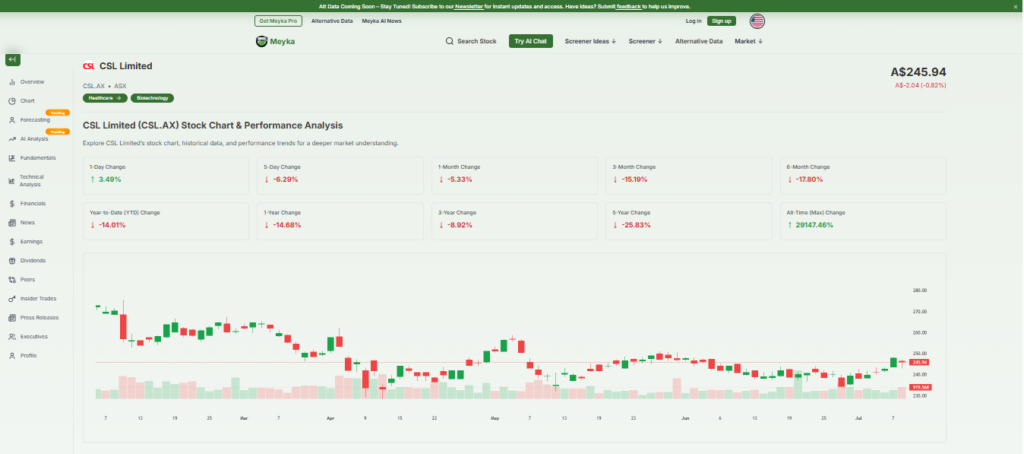Open the Market dropdown menu

click(x=748, y=41)
